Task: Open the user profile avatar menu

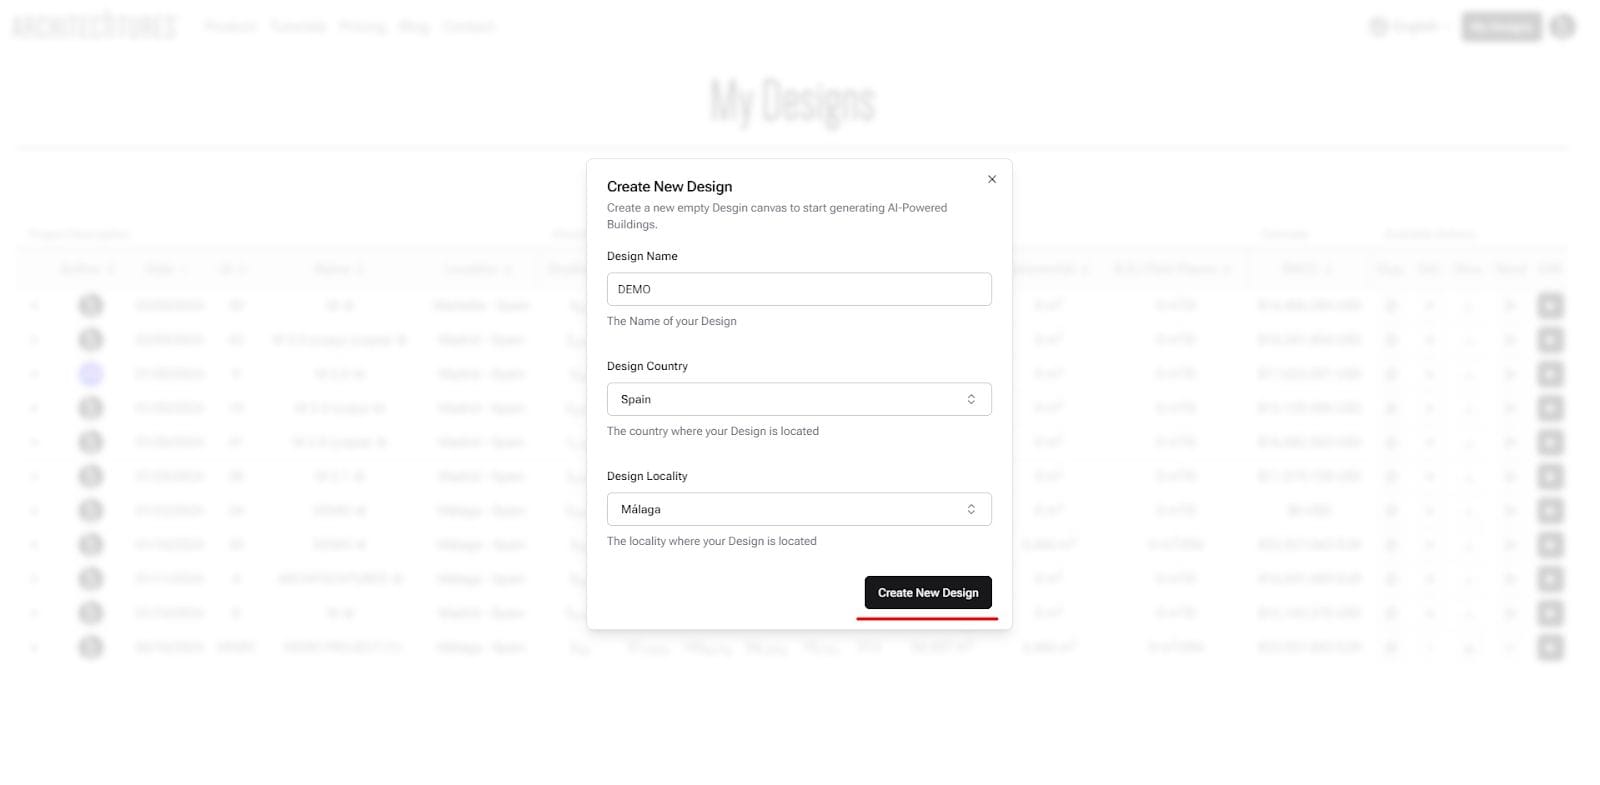Action: [x=1561, y=26]
